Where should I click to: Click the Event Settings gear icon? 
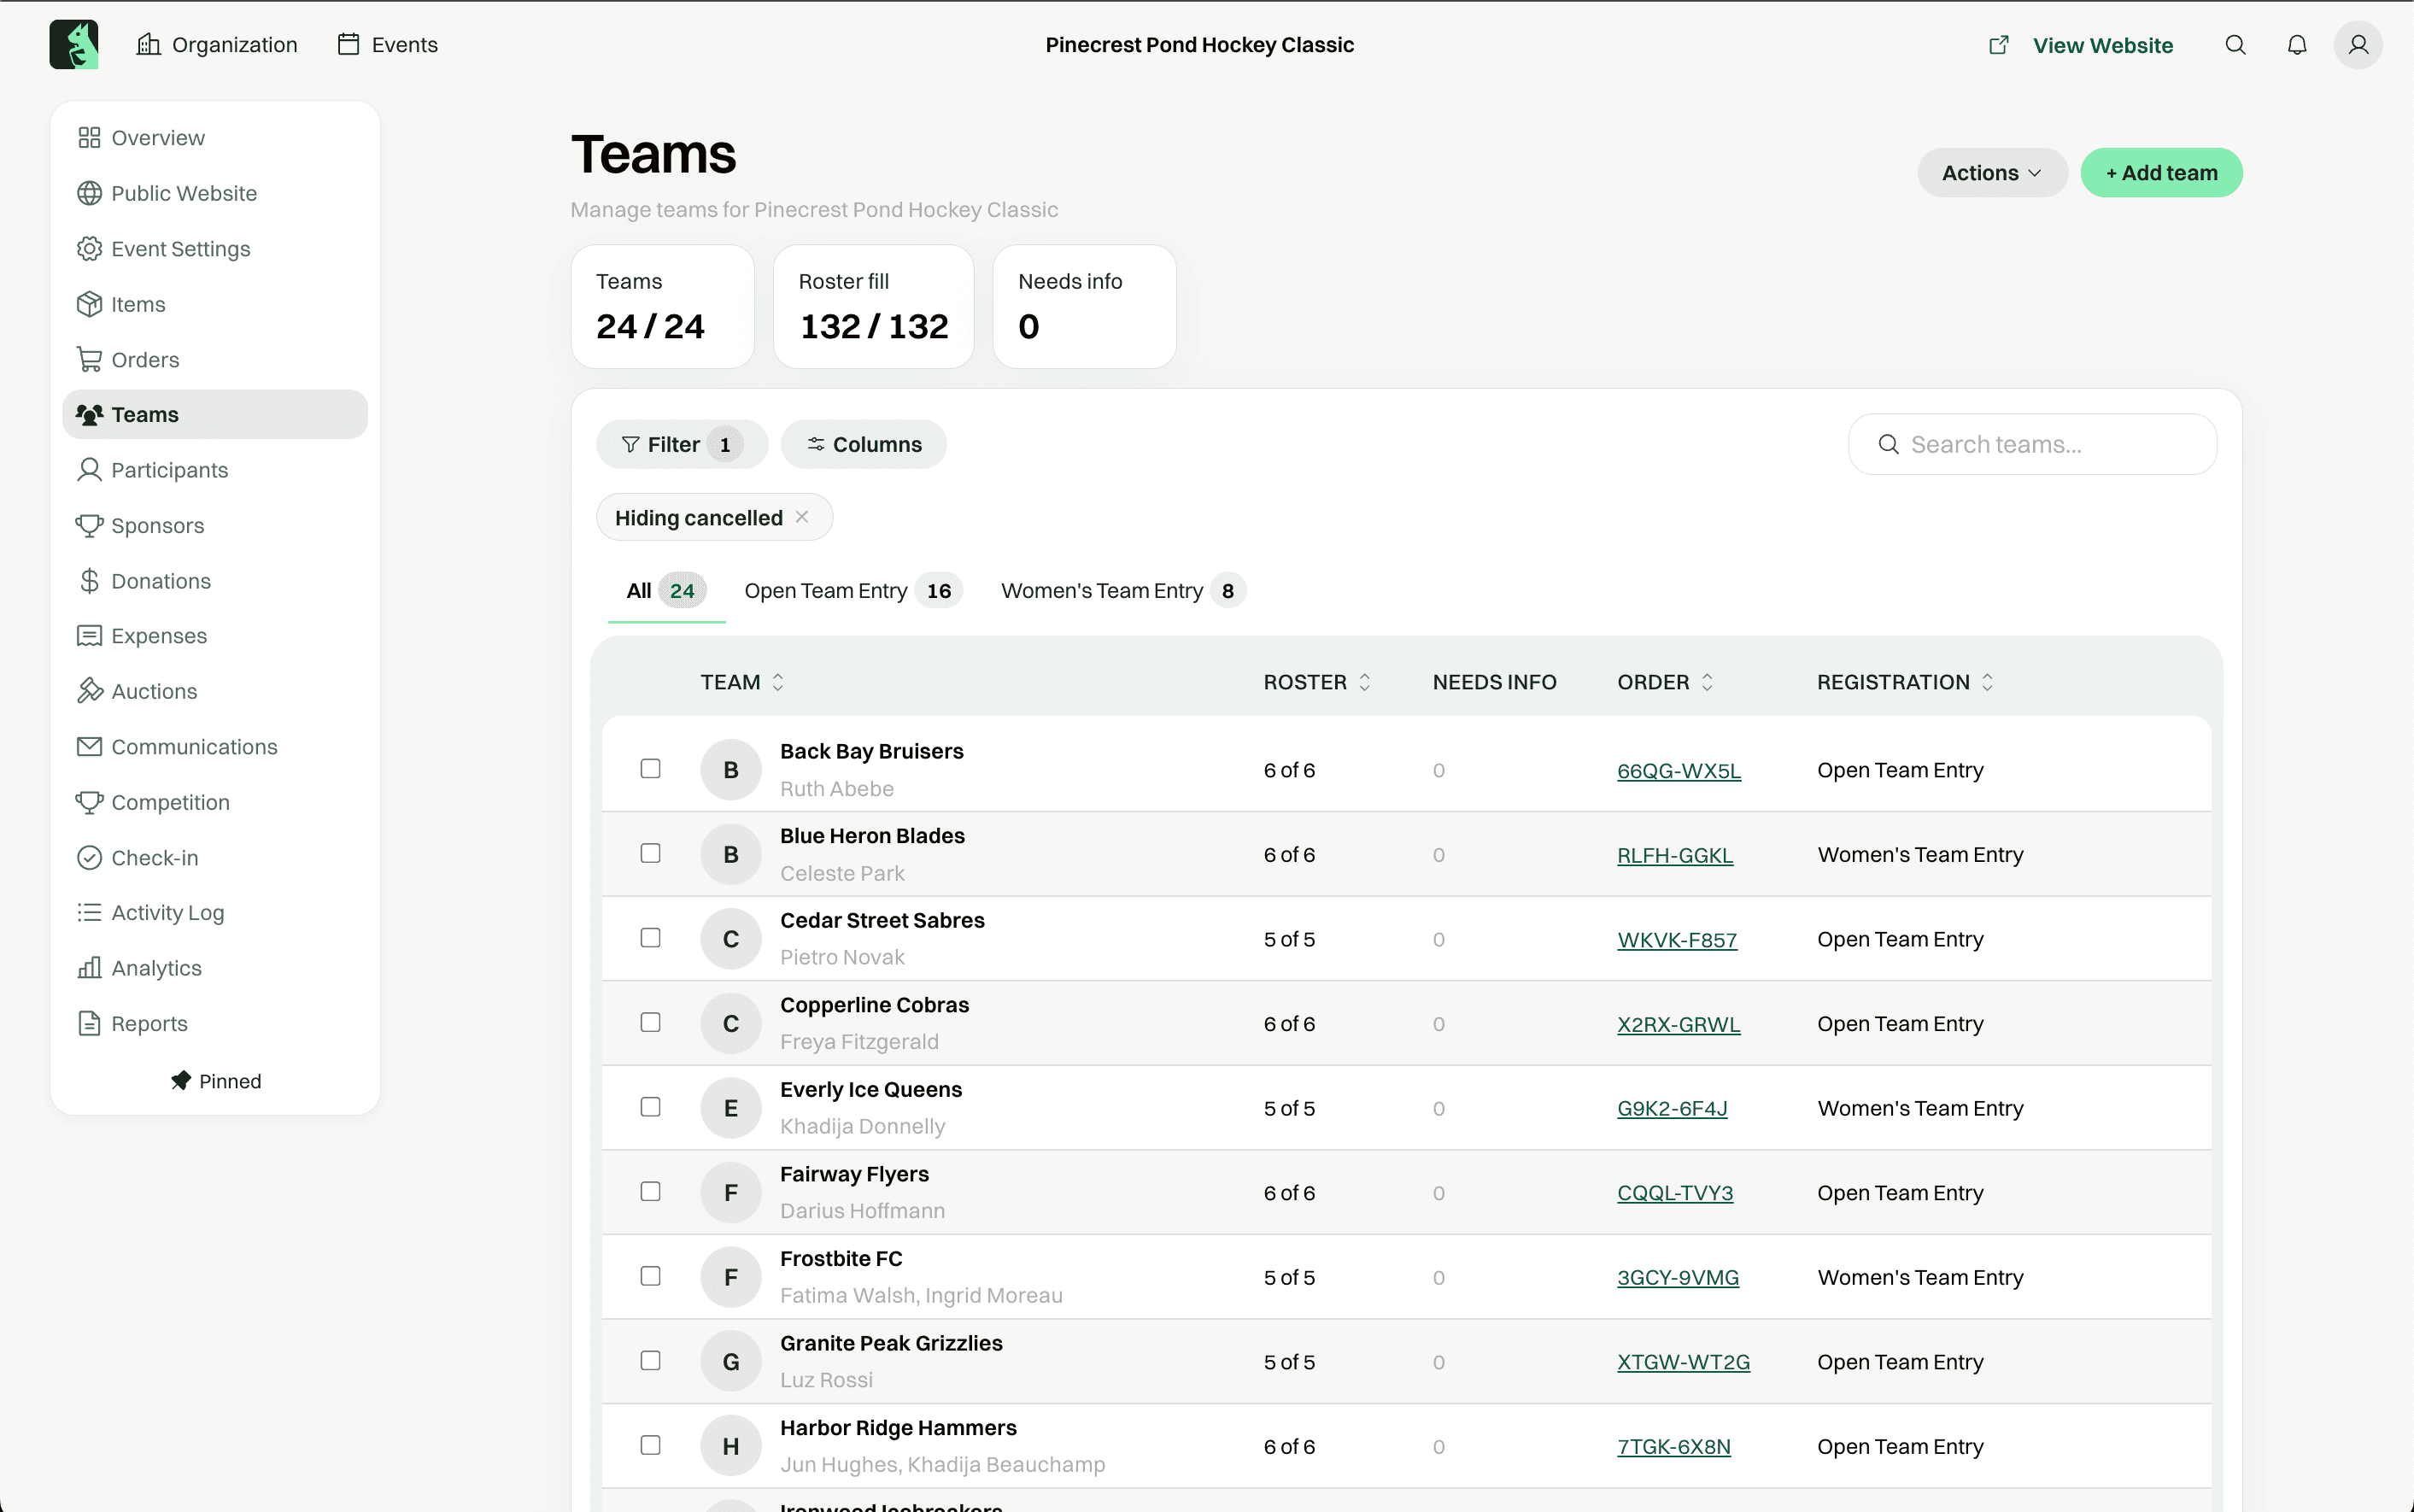coord(89,249)
